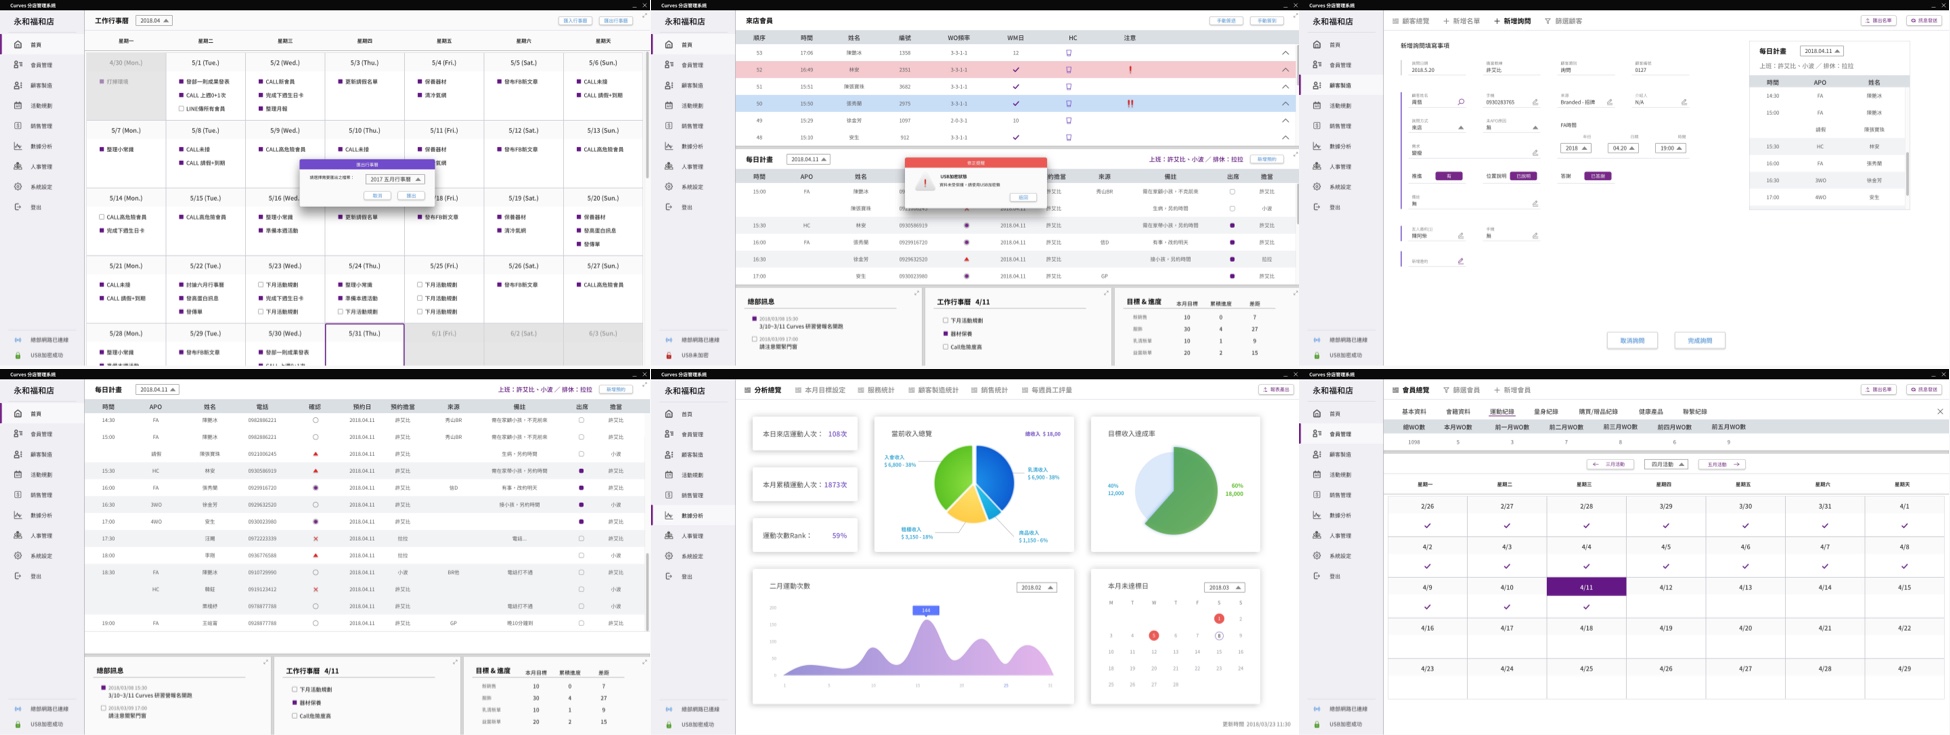The width and height of the screenshot is (1950, 735).
Task: Click 確認 in the USB warning dialog
Action: pos(1023,198)
